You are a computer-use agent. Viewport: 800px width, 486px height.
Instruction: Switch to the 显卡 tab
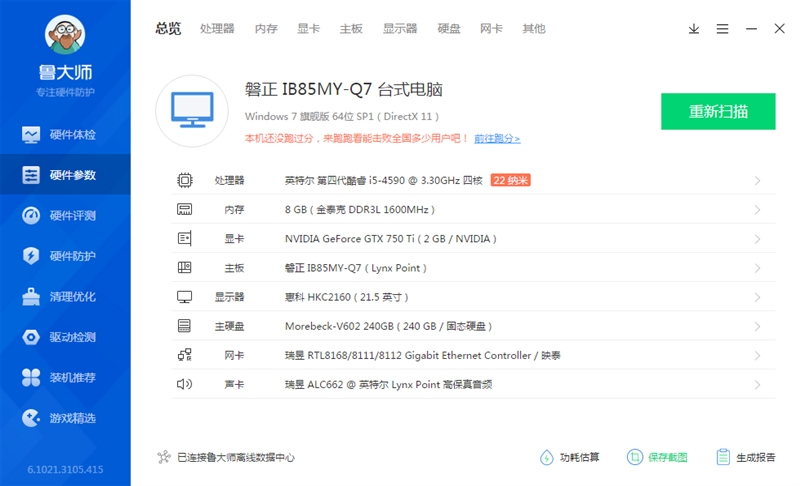click(309, 29)
